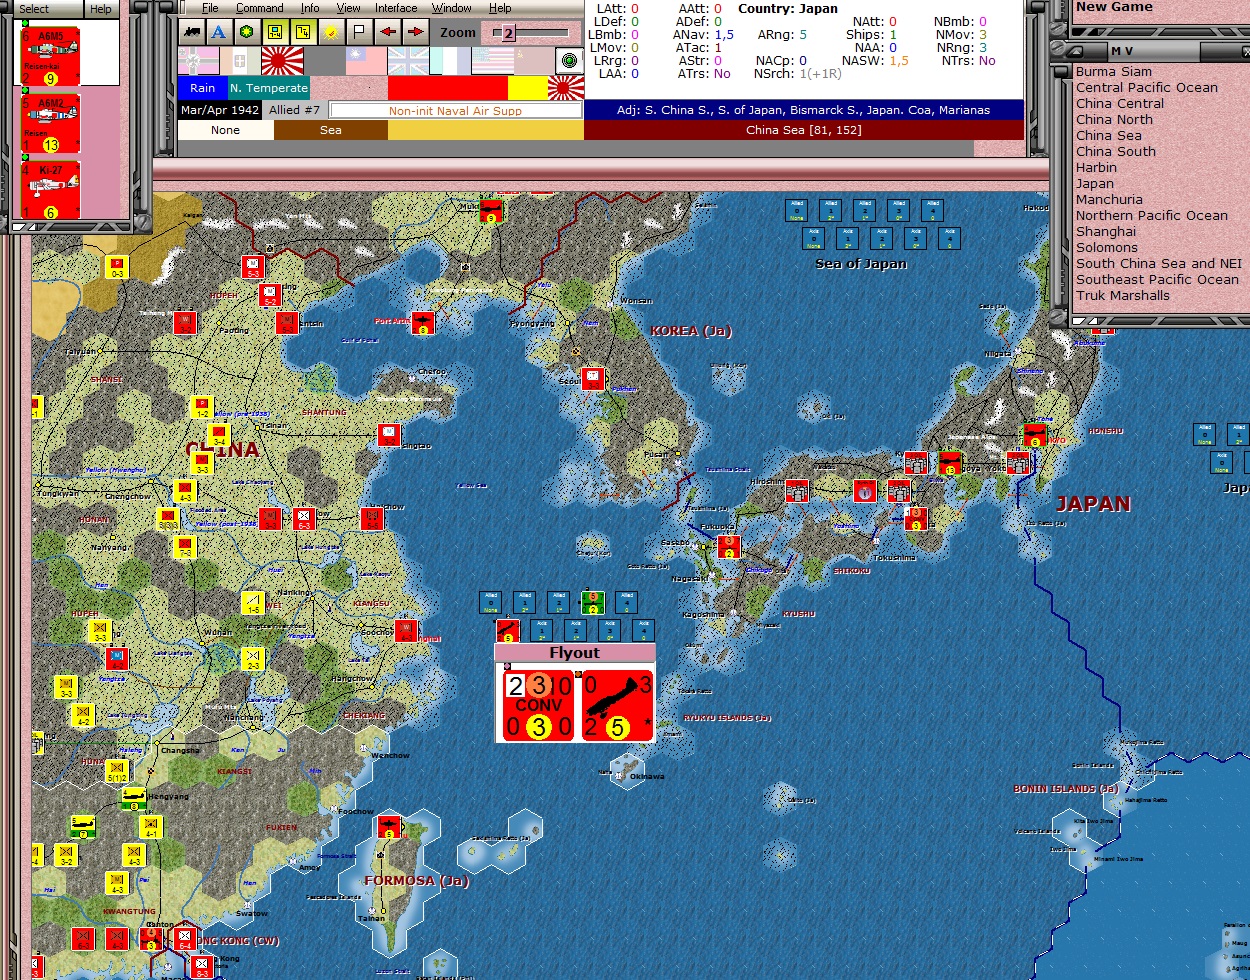Select the Italian flag in the country bar
This screenshot has width=1250, height=980.
click(x=240, y=61)
